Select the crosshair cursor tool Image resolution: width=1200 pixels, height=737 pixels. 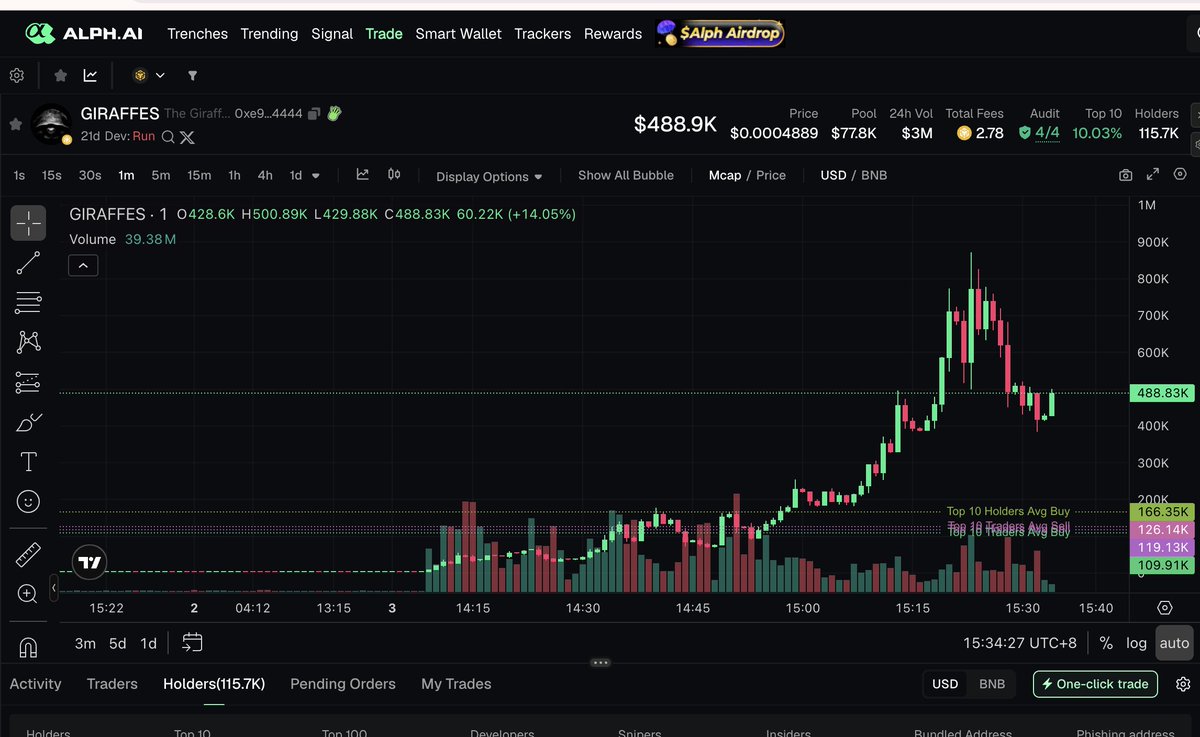tap(28, 223)
